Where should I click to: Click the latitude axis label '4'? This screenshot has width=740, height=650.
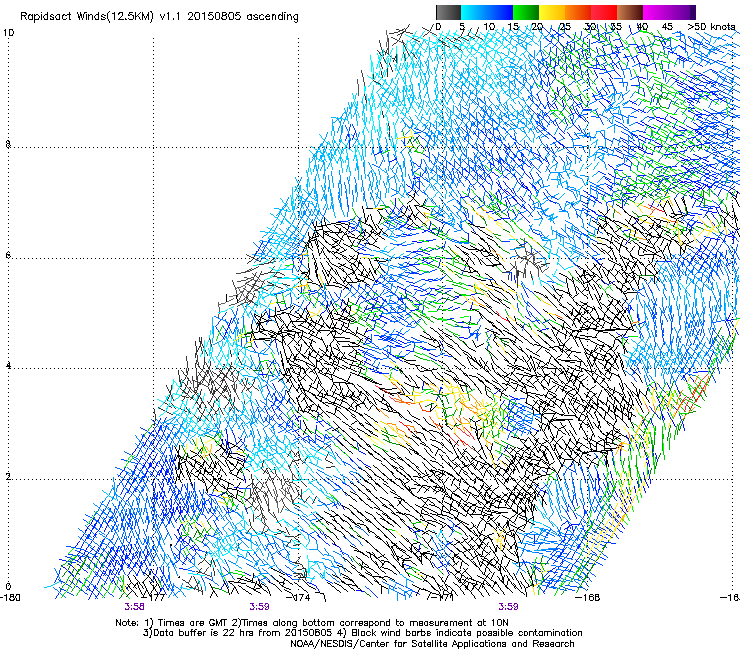tap(8, 365)
